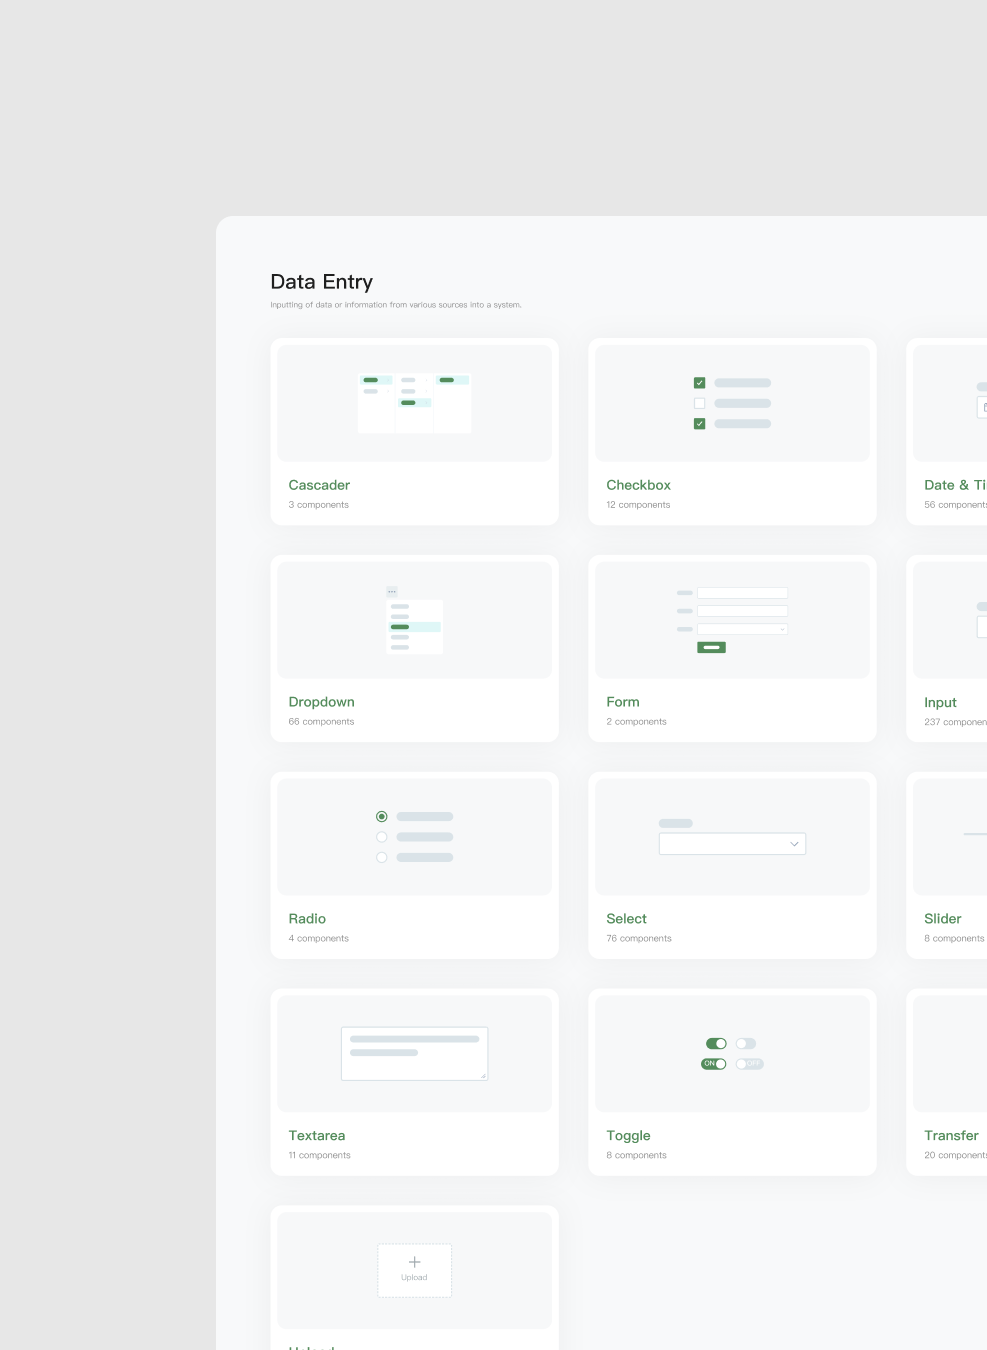Click the first input field in Form preview
Screen dimensions: 987x1350
pos(742,593)
